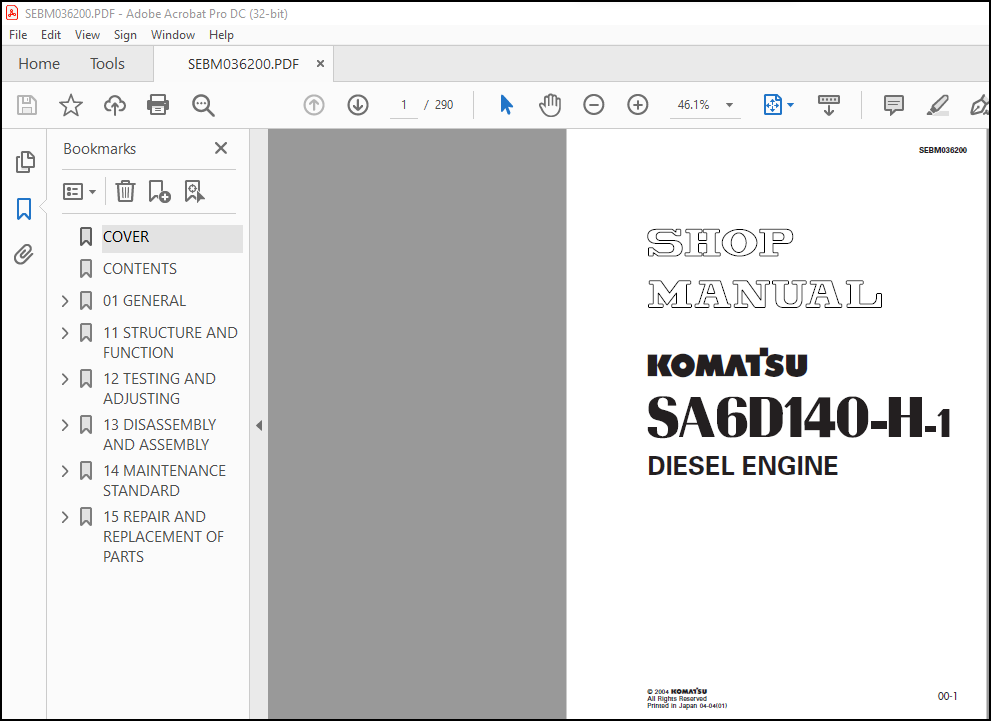Delete selected bookmark trash icon

coord(125,191)
